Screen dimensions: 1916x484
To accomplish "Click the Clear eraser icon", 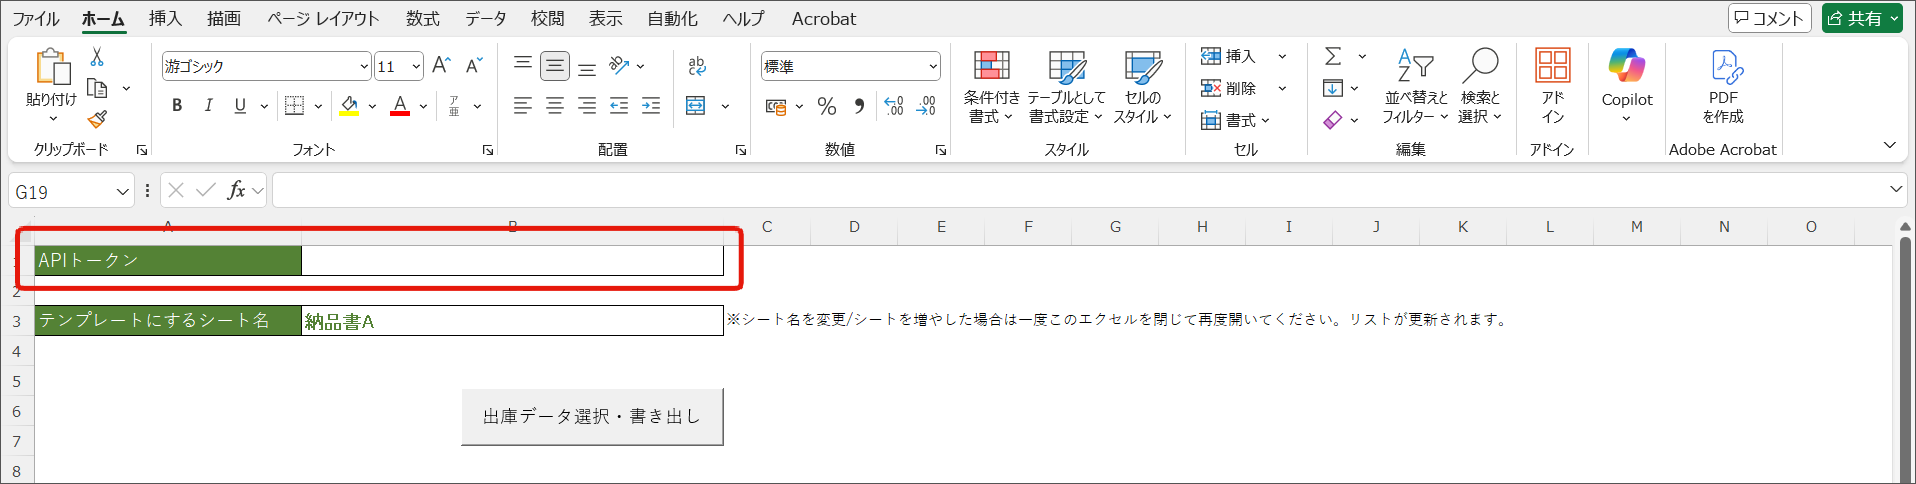I will [x=1333, y=120].
